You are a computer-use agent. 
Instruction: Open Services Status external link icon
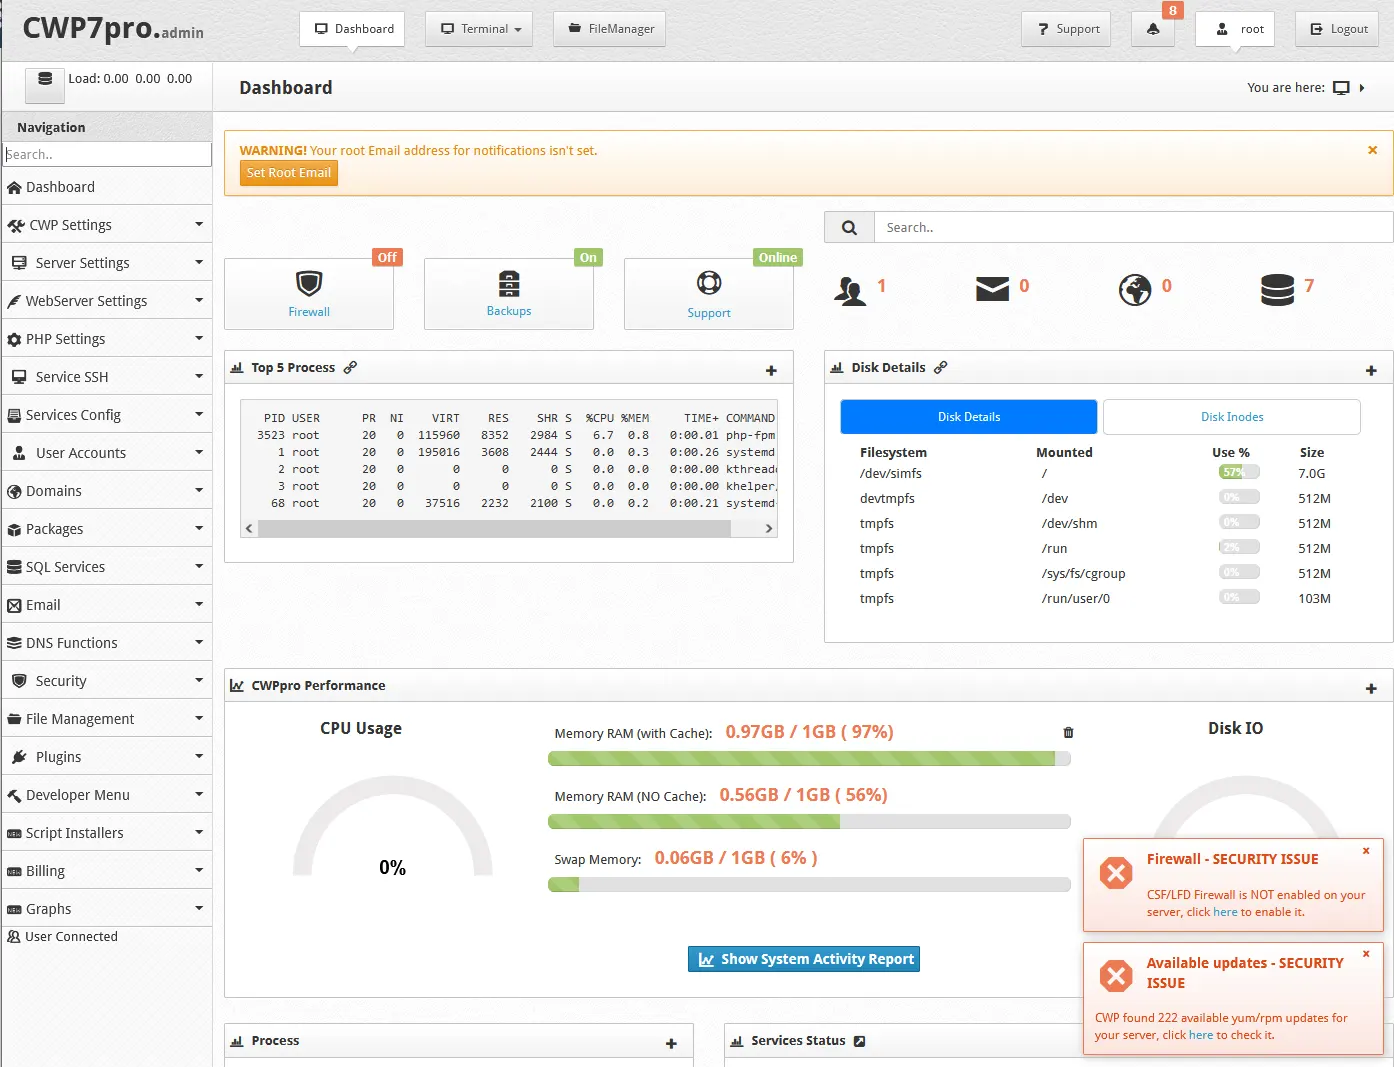coord(859,1041)
